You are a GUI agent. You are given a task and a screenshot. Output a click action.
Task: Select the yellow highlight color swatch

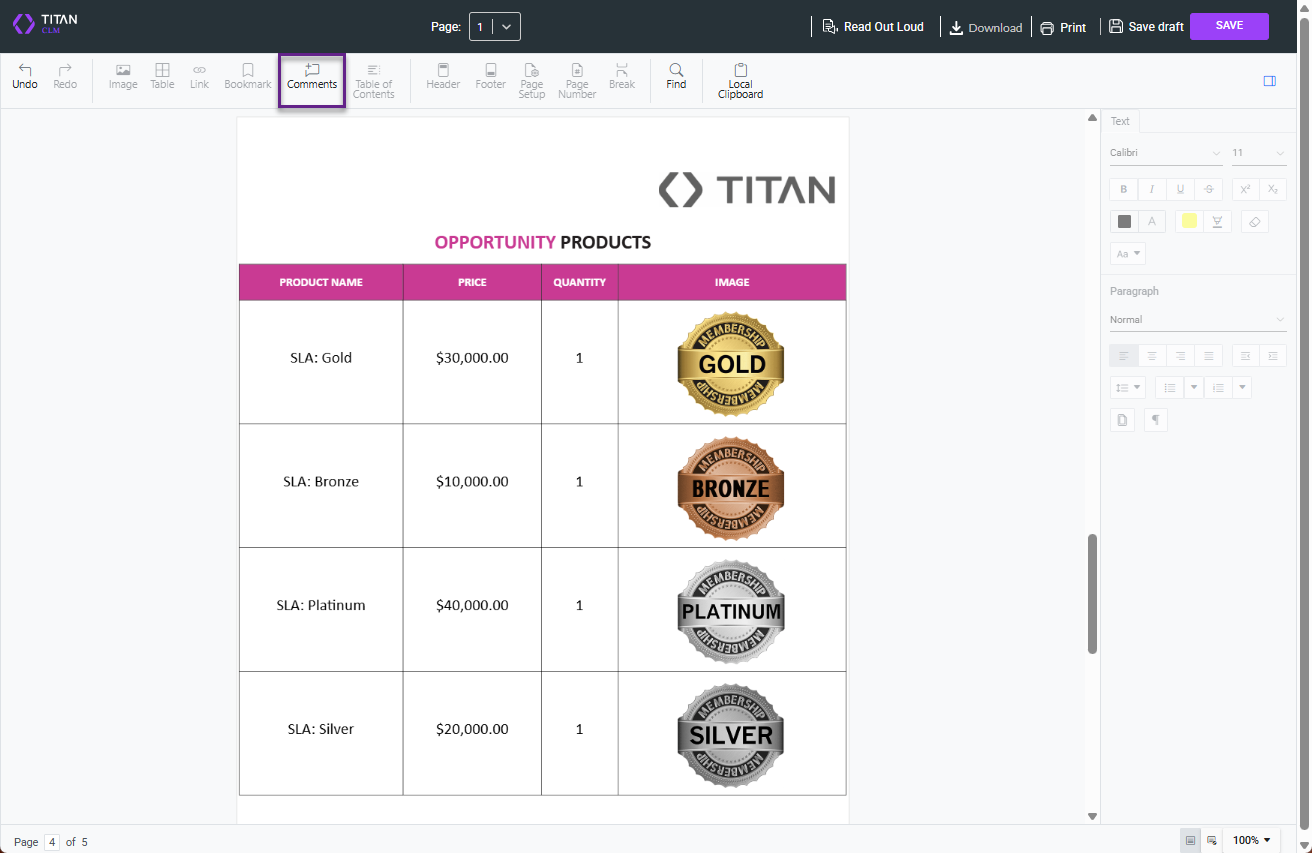coord(1189,221)
